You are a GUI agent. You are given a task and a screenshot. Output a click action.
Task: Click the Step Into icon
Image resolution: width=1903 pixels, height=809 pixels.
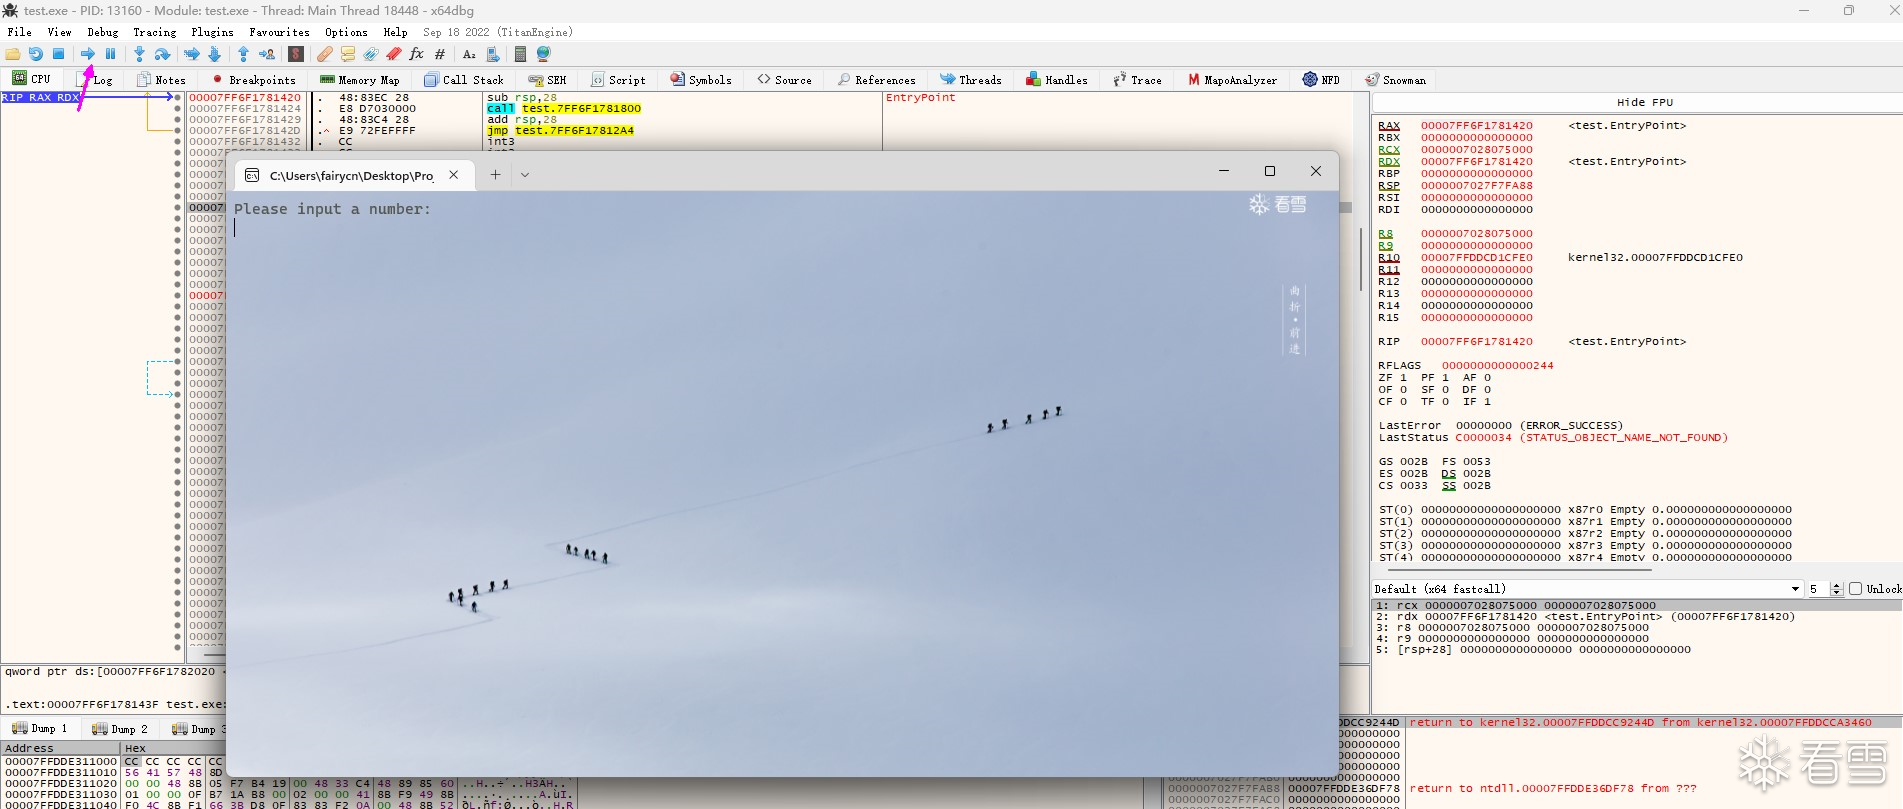[140, 54]
